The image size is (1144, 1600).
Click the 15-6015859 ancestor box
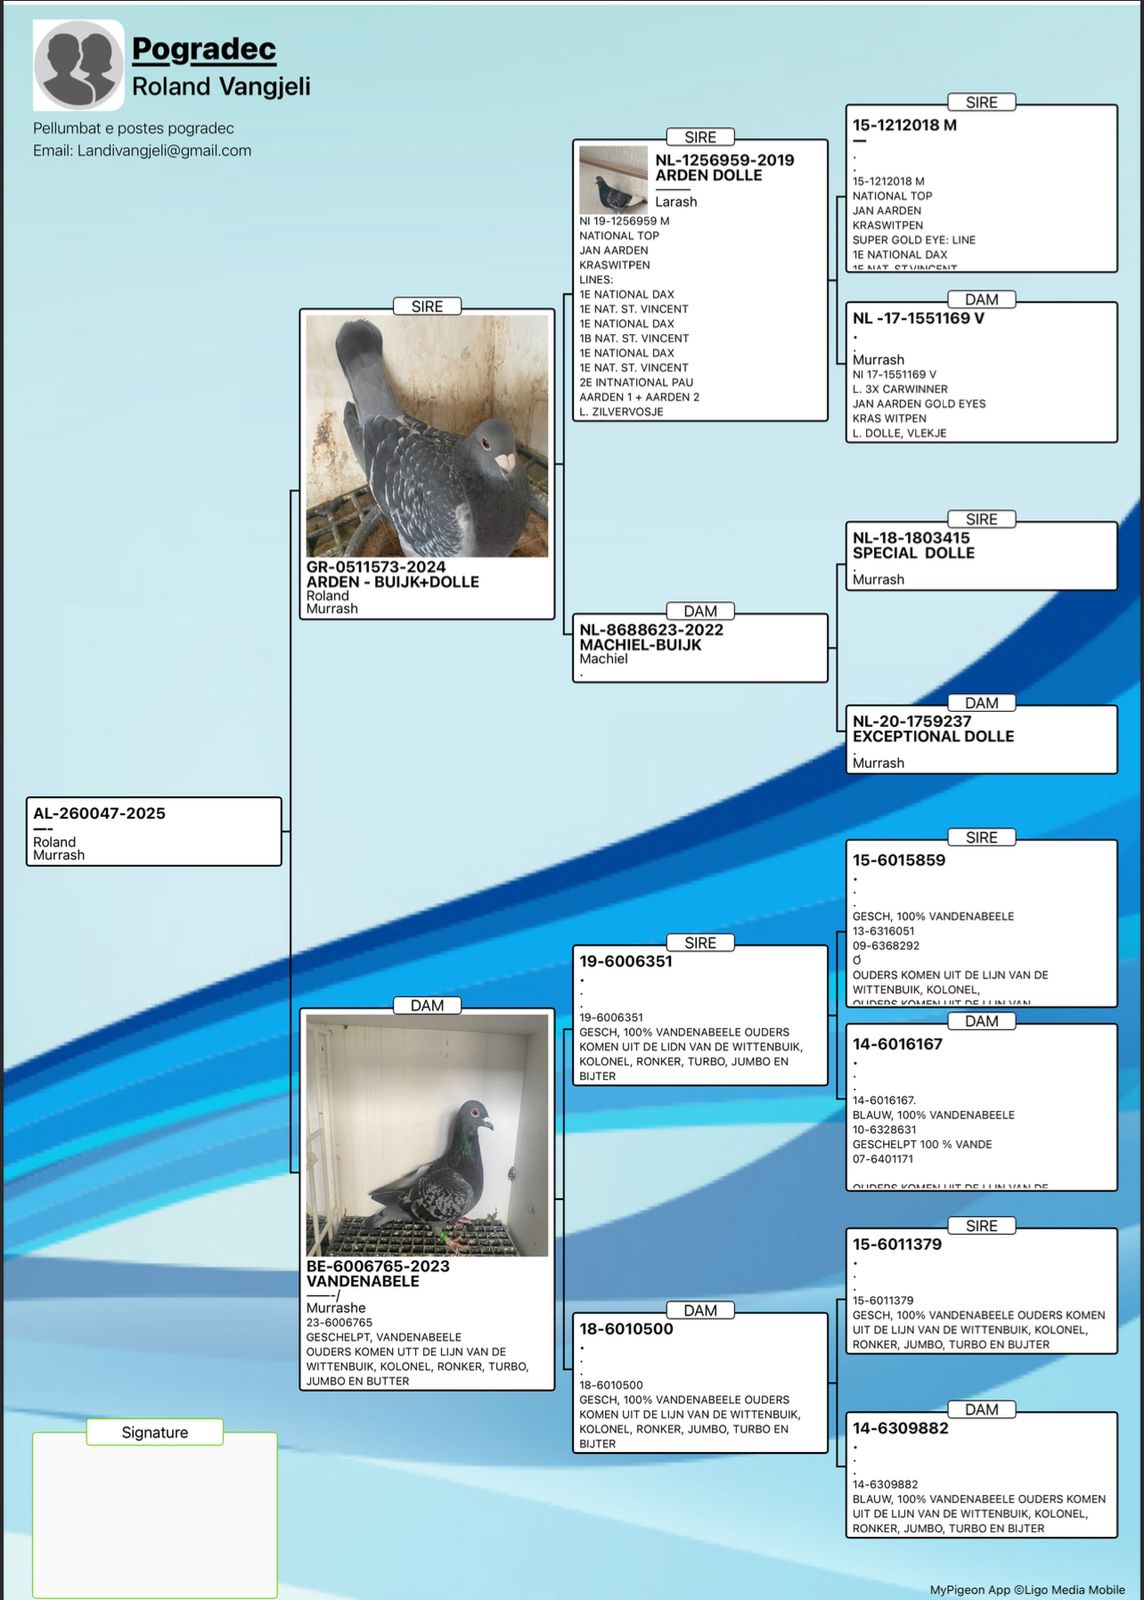coord(980,923)
